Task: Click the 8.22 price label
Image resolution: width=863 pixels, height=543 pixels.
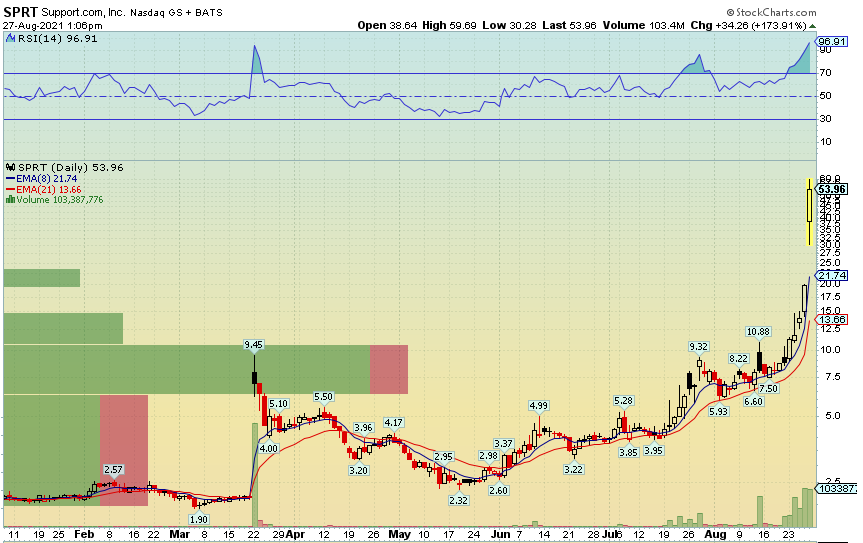Action: coord(739,359)
